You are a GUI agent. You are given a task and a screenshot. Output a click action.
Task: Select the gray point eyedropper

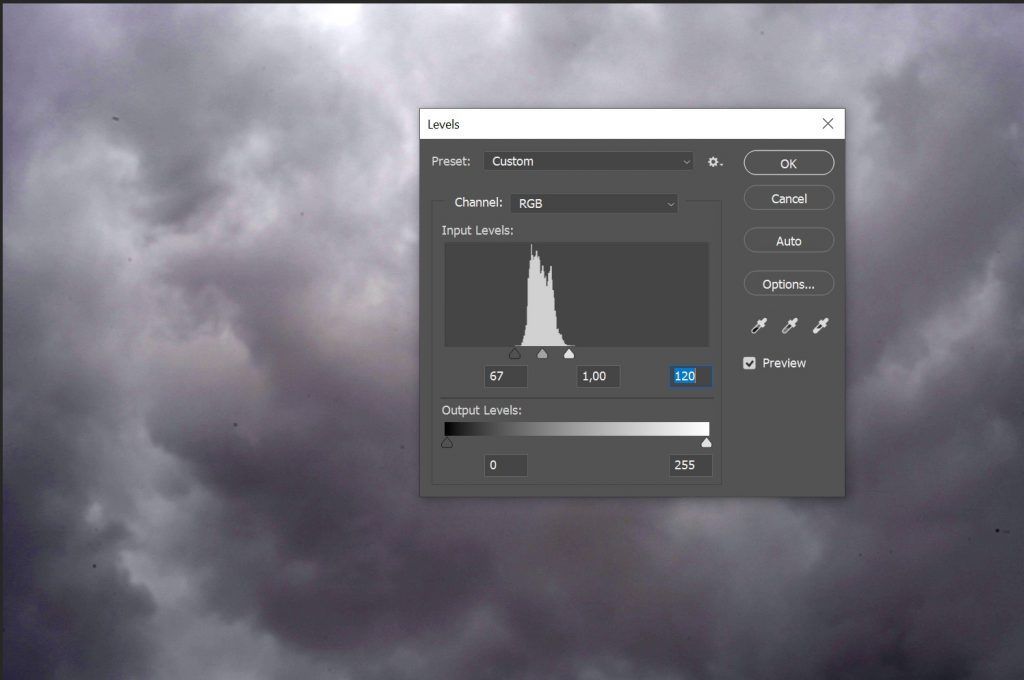click(790, 325)
